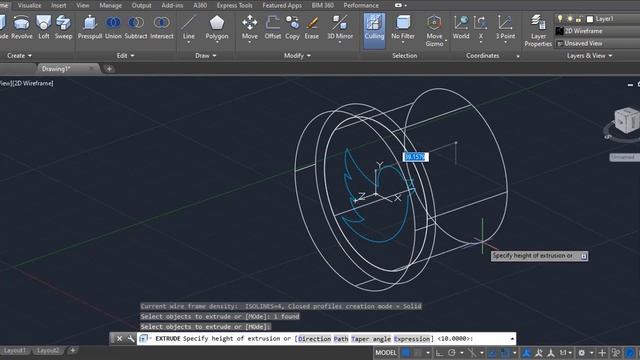This screenshot has height=360, width=640.
Task: Expand the Layers & View panel
Action: pyautogui.click(x=590, y=56)
